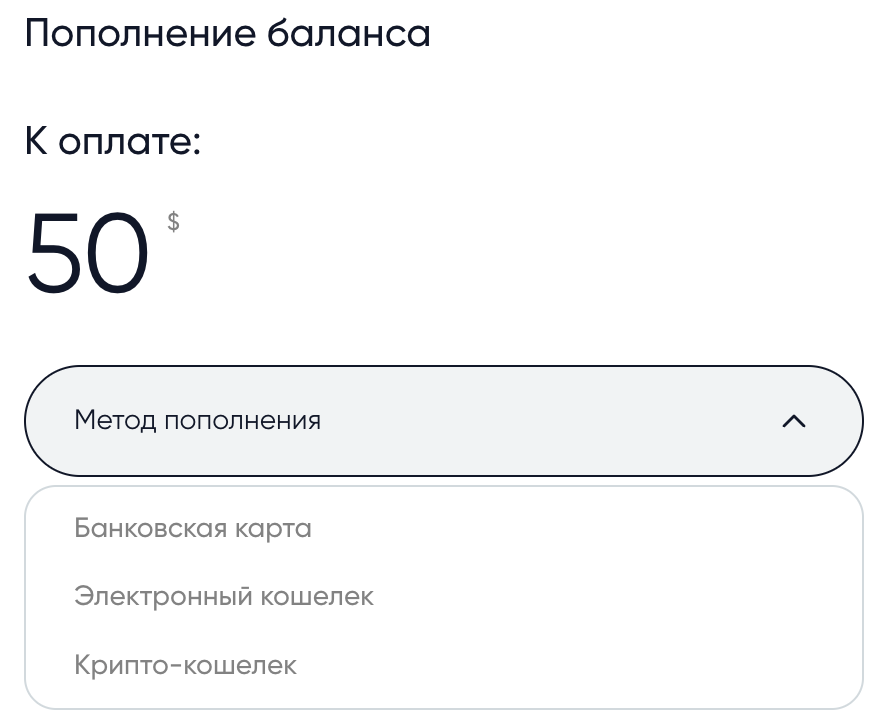
Task: Pick the Крипто-кошелек option
Action: click(185, 665)
